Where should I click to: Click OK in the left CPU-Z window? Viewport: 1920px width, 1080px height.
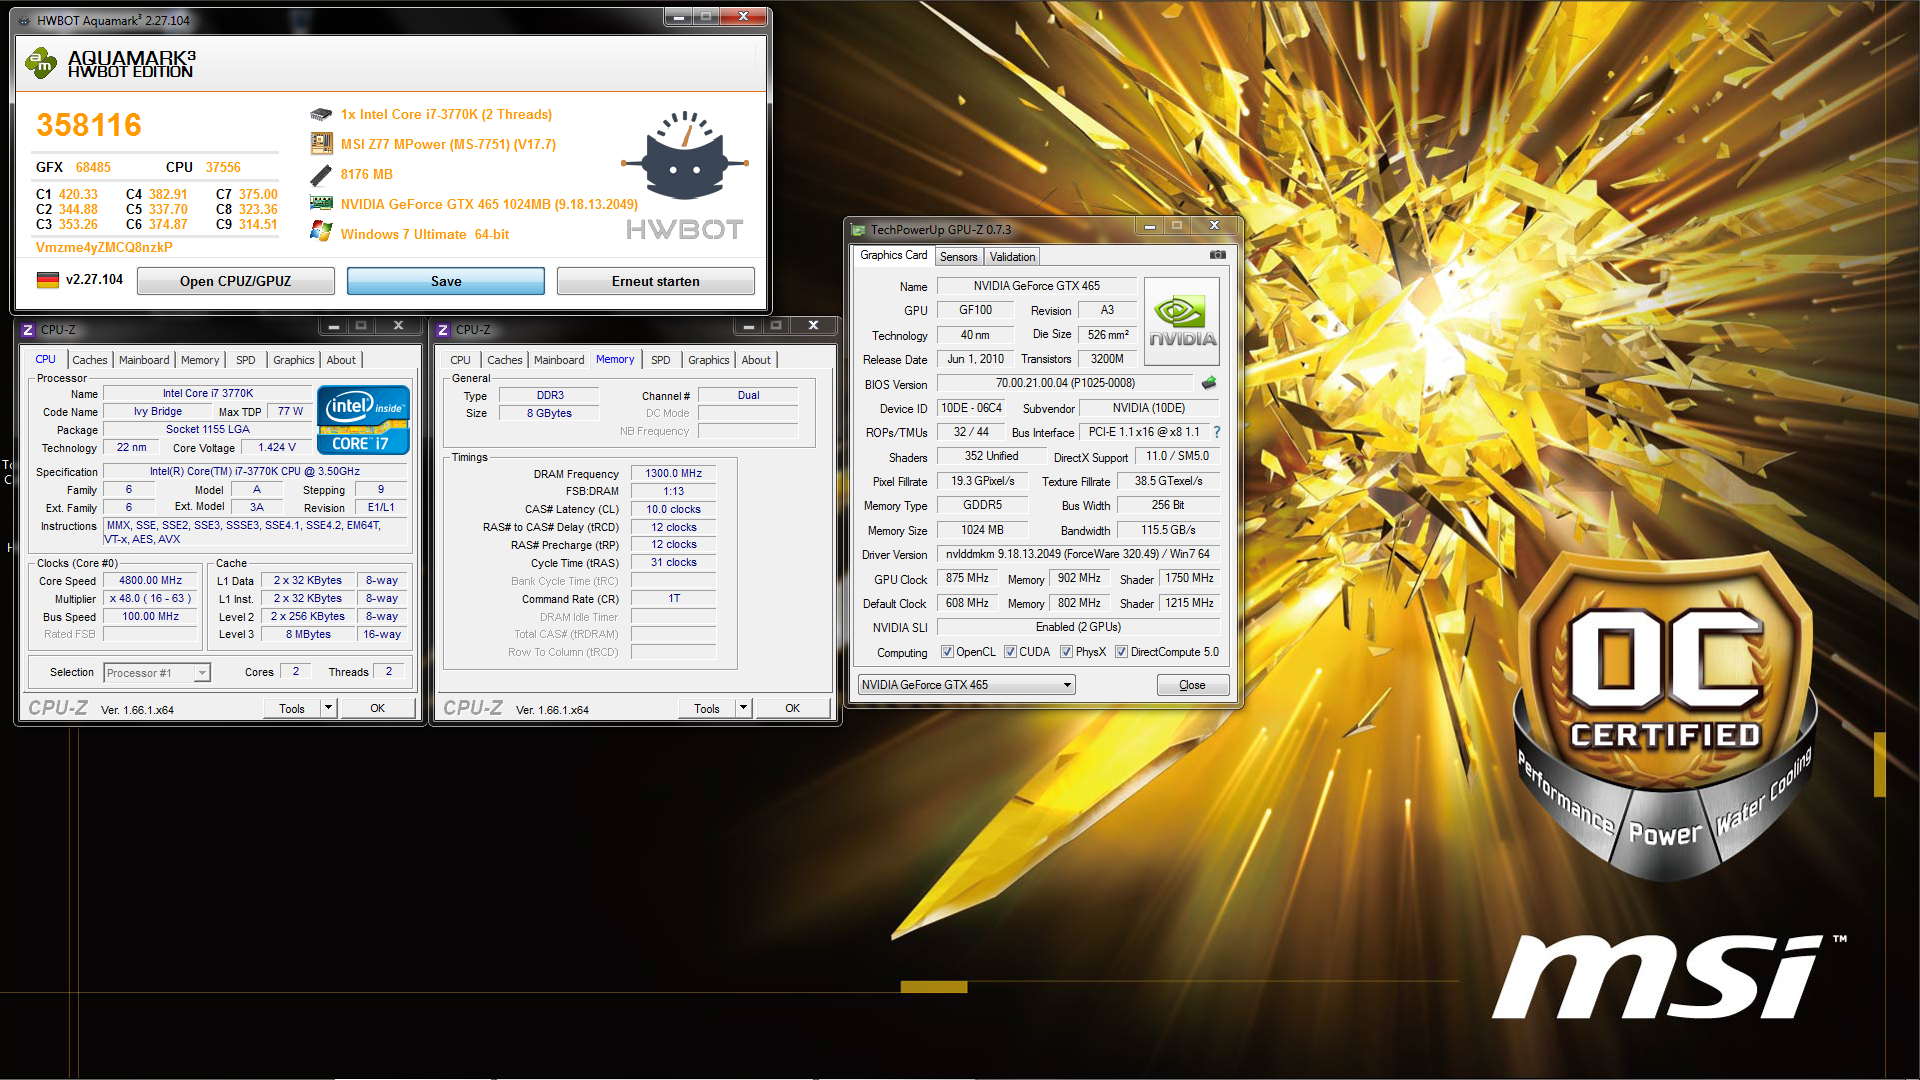coord(377,708)
